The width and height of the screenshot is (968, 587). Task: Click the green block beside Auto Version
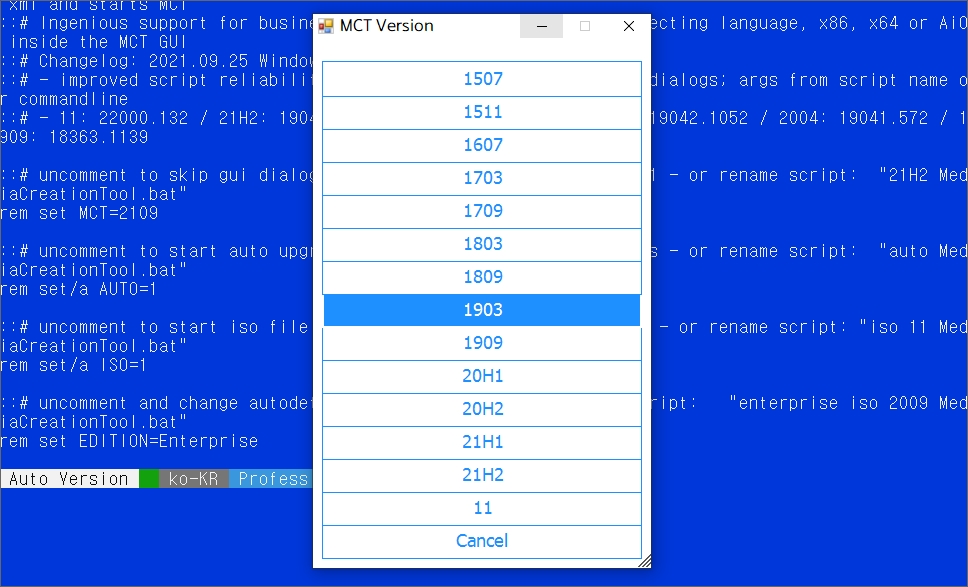point(149,479)
